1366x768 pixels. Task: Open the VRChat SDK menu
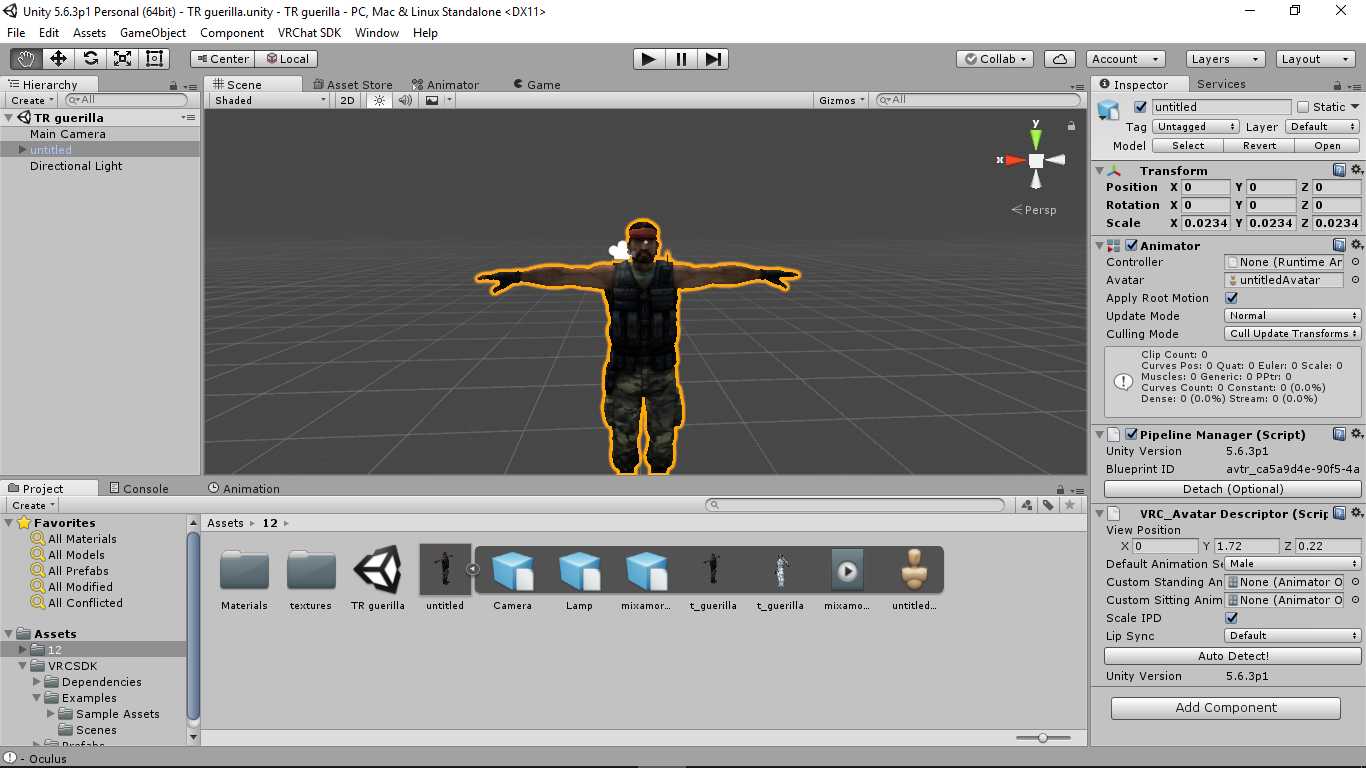point(309,33)
